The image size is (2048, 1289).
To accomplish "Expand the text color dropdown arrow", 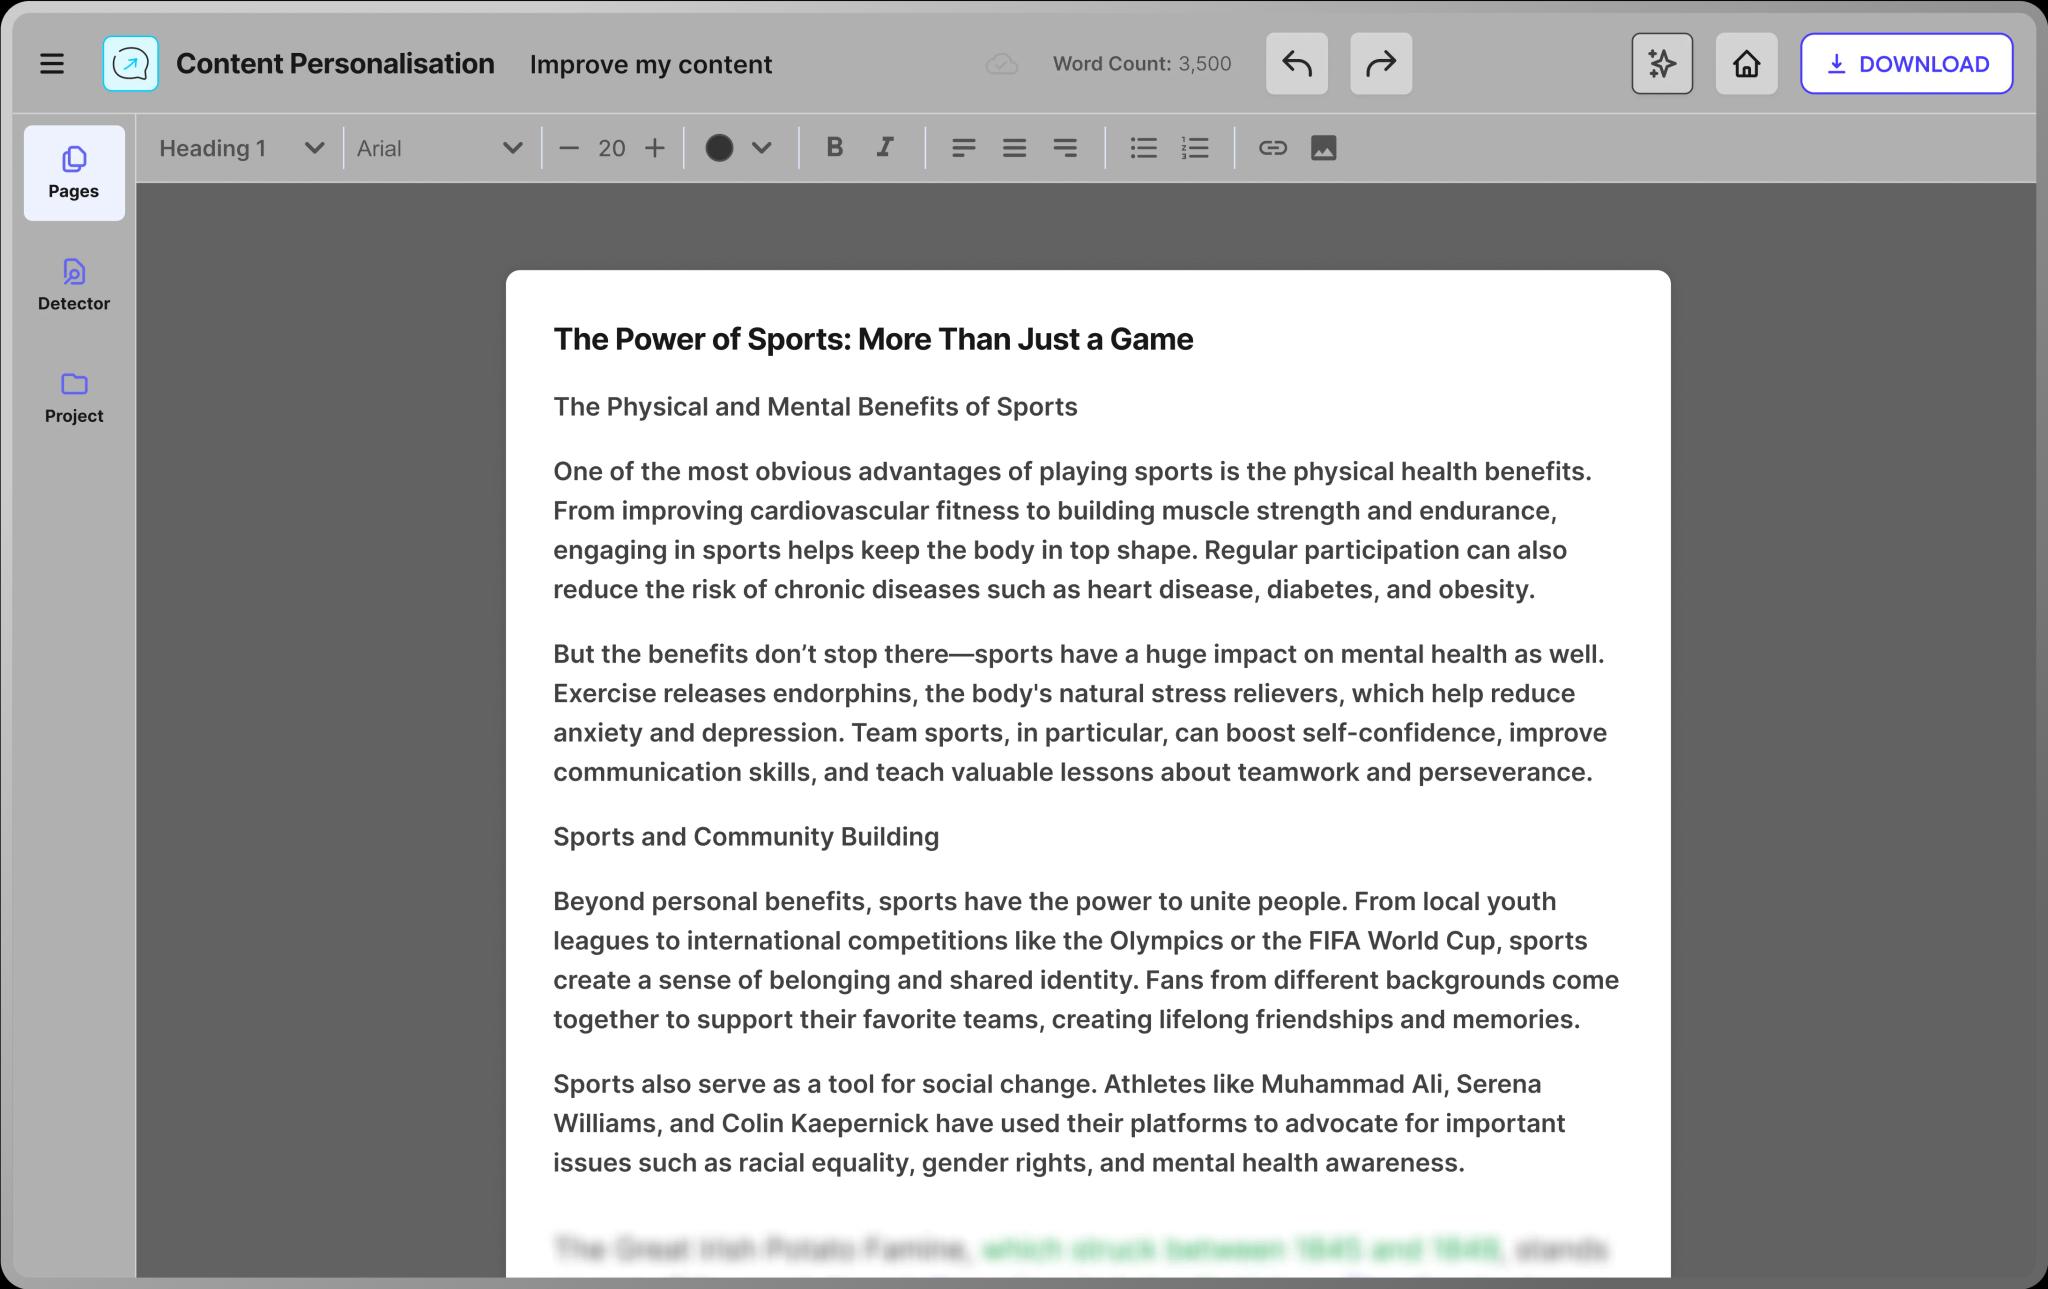I will coord(762,148).
